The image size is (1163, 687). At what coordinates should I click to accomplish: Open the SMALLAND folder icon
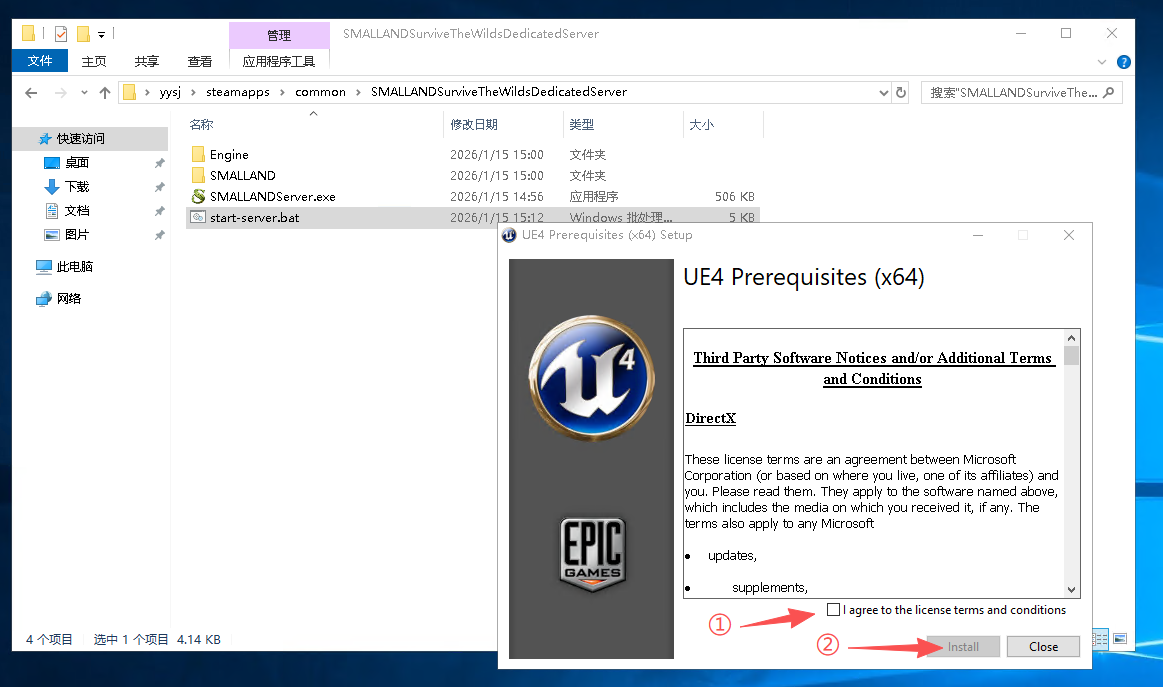coord(198,176)
